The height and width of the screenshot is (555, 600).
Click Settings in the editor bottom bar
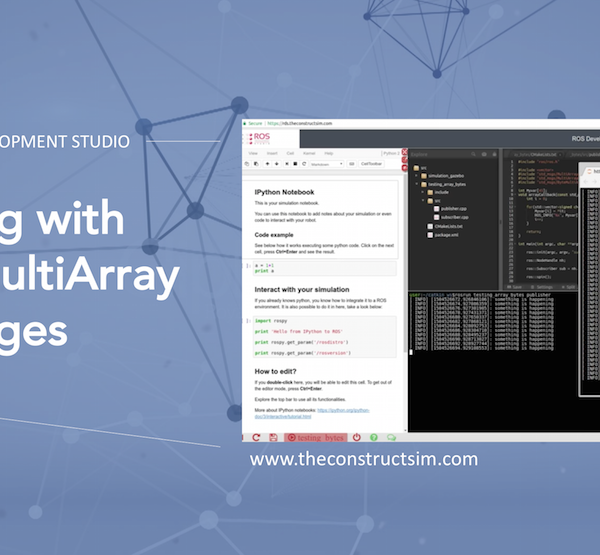click(542, 287)
